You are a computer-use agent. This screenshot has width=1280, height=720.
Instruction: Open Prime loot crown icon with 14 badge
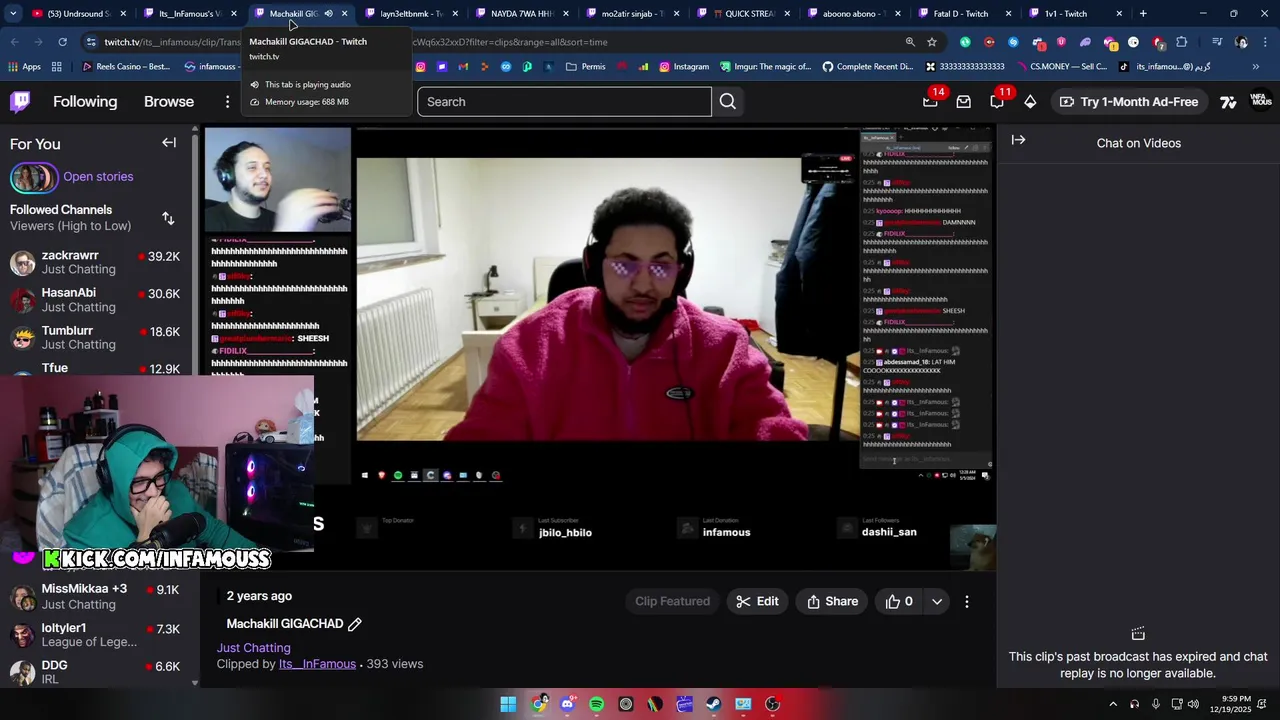click(930, 102)
